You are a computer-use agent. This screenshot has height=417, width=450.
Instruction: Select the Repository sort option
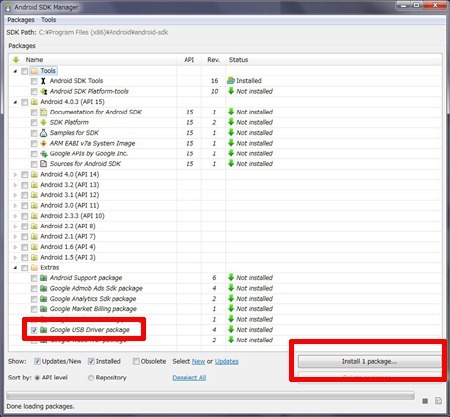click(91, 378)
